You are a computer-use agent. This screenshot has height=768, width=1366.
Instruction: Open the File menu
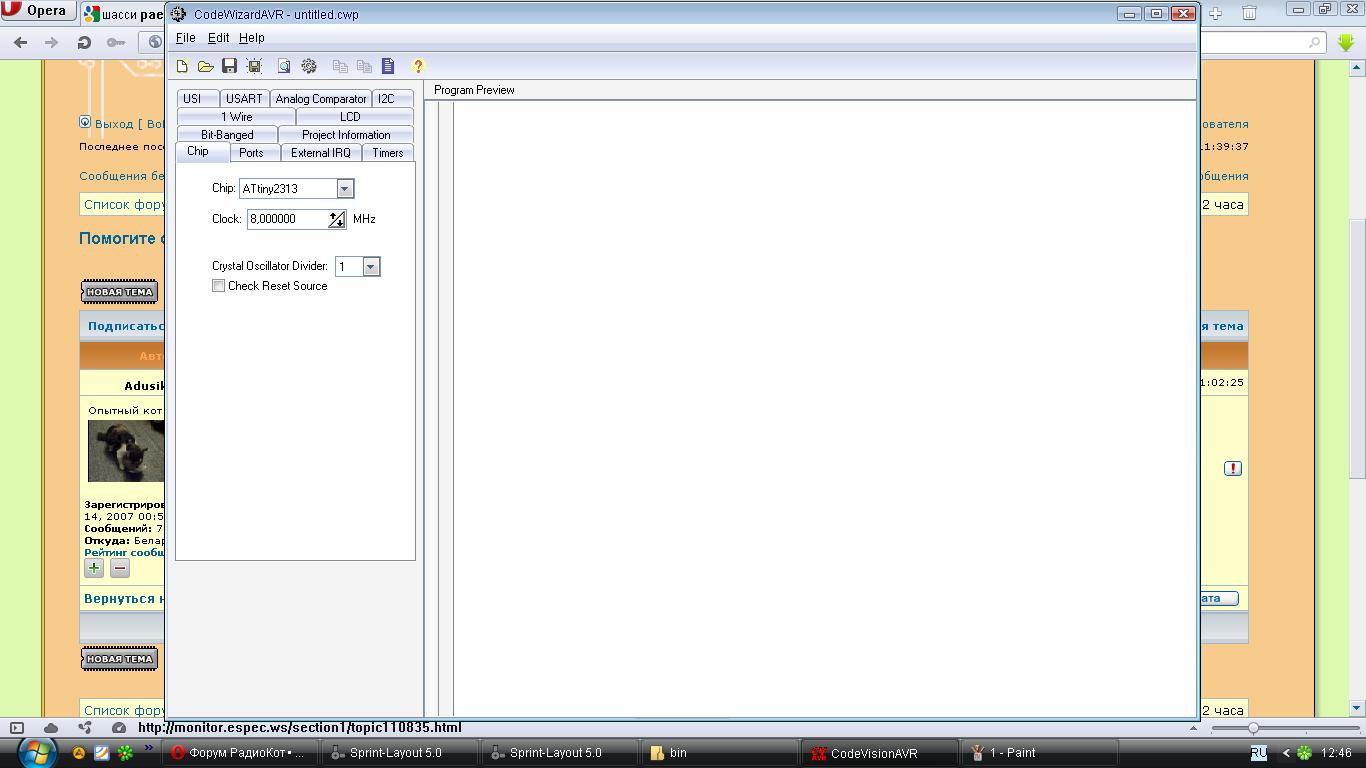click(x=185, y=38)
